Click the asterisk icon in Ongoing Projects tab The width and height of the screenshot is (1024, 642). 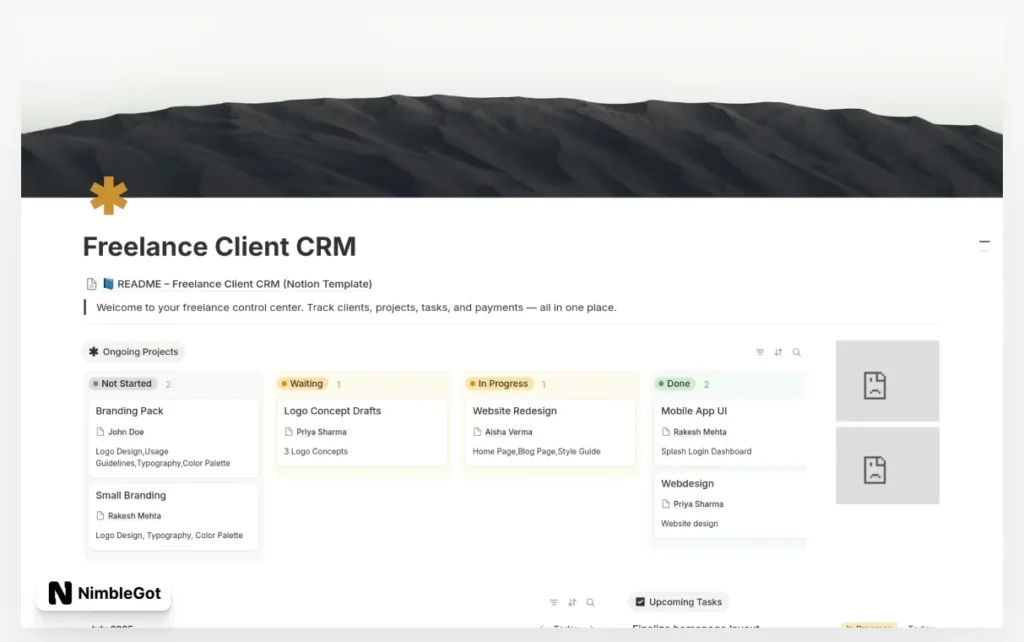pos(93,351)
